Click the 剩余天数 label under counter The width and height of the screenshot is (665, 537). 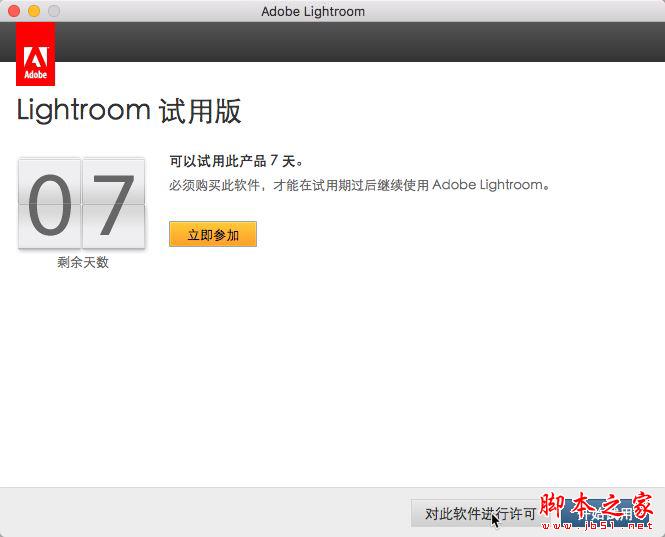(x=83, y=262)
